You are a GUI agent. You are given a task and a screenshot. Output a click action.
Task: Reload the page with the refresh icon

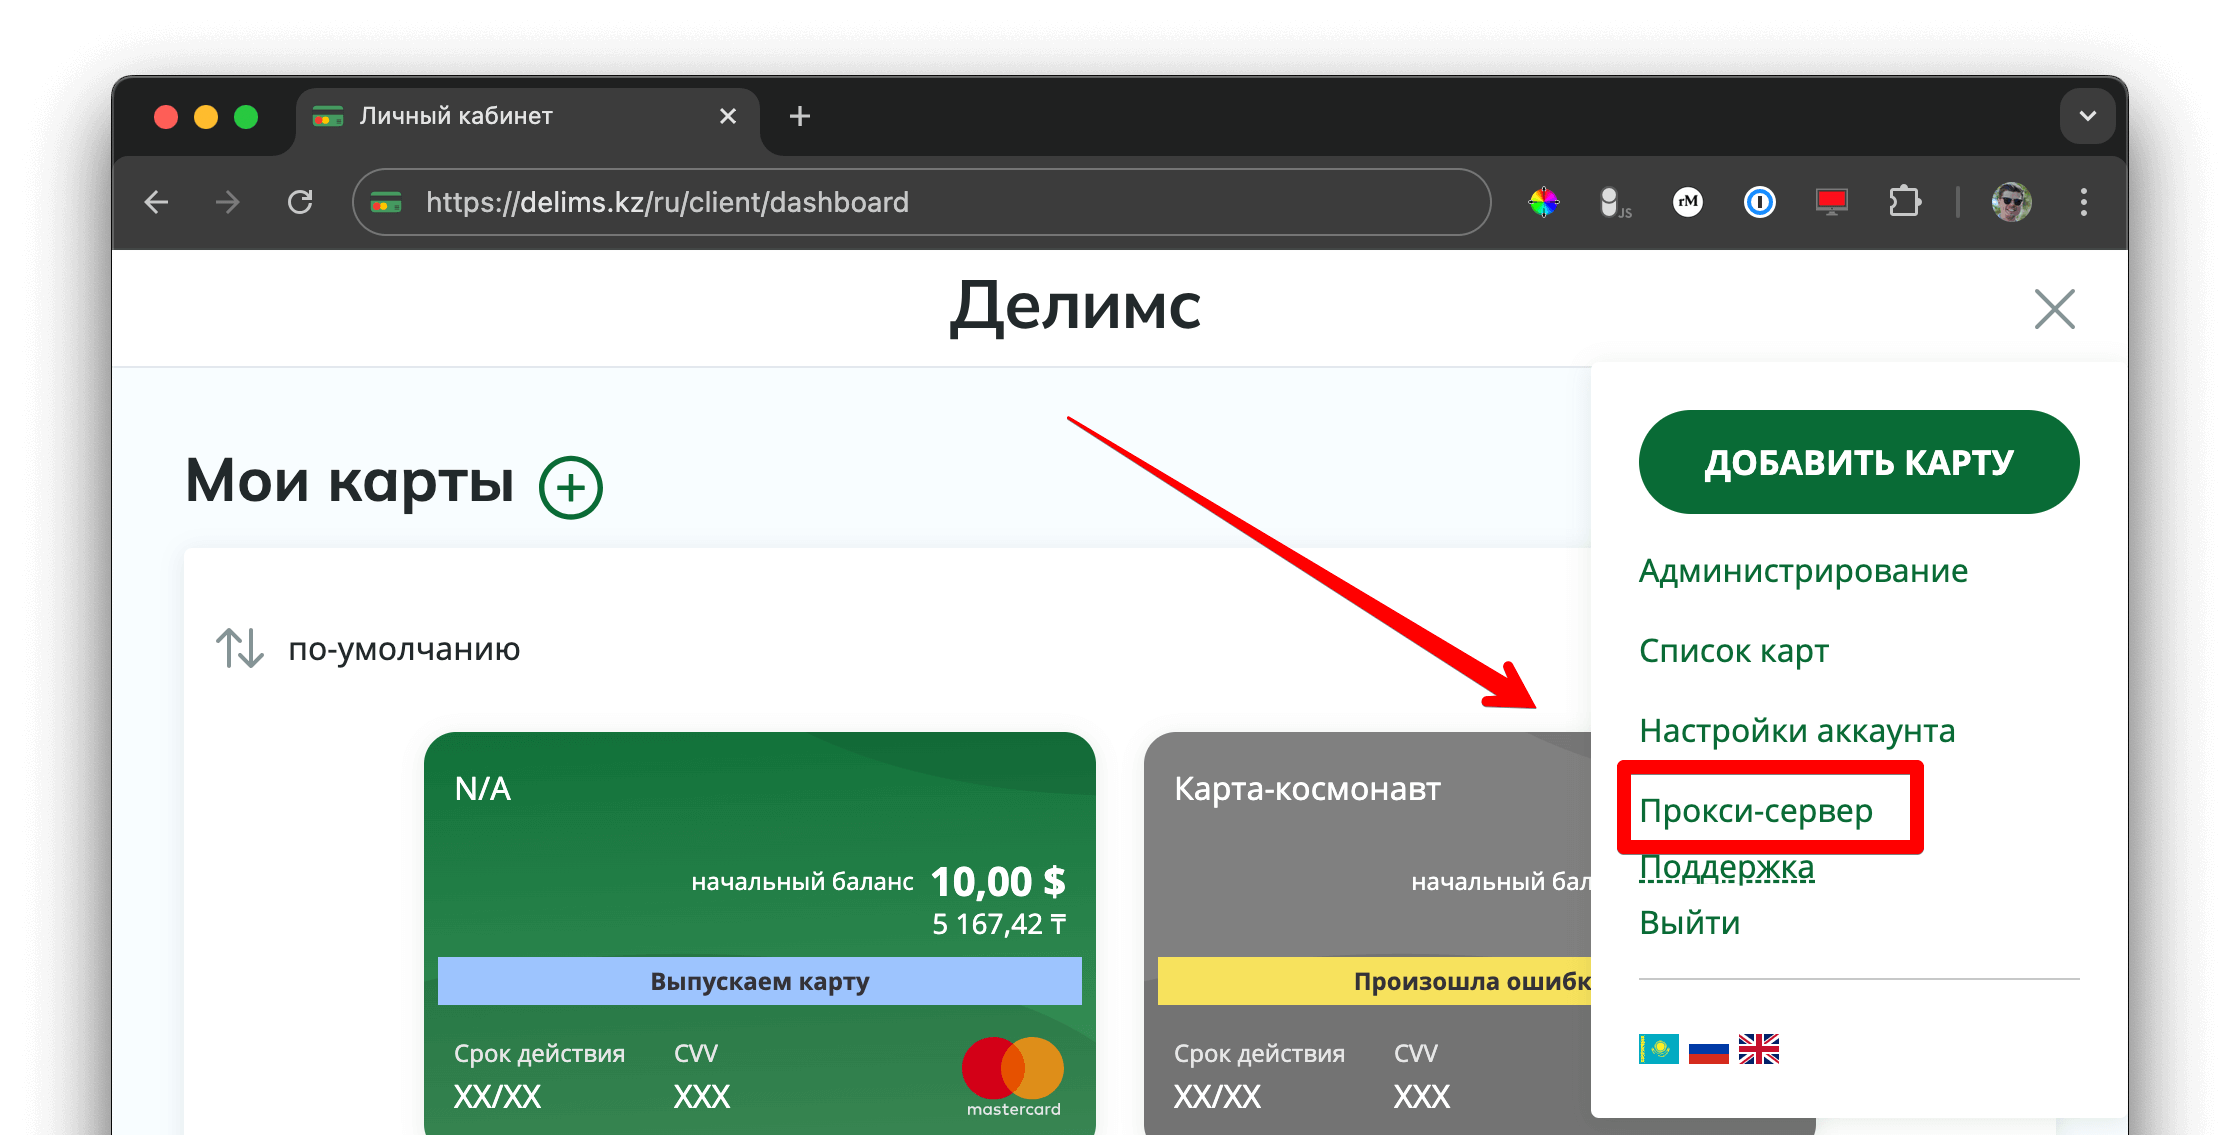[x=300, y=202]
